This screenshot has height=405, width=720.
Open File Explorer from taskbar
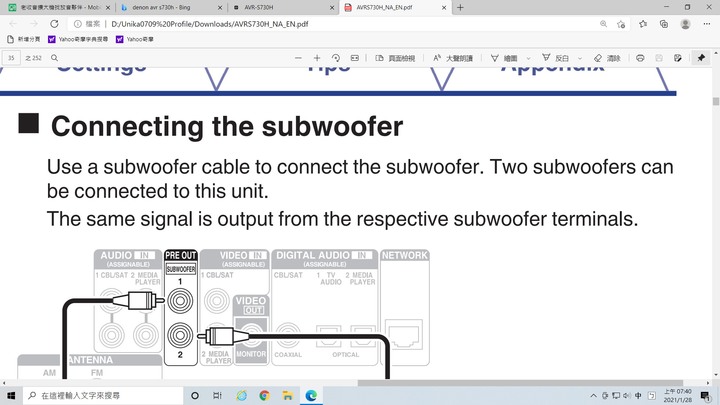(x=288, y=395)
